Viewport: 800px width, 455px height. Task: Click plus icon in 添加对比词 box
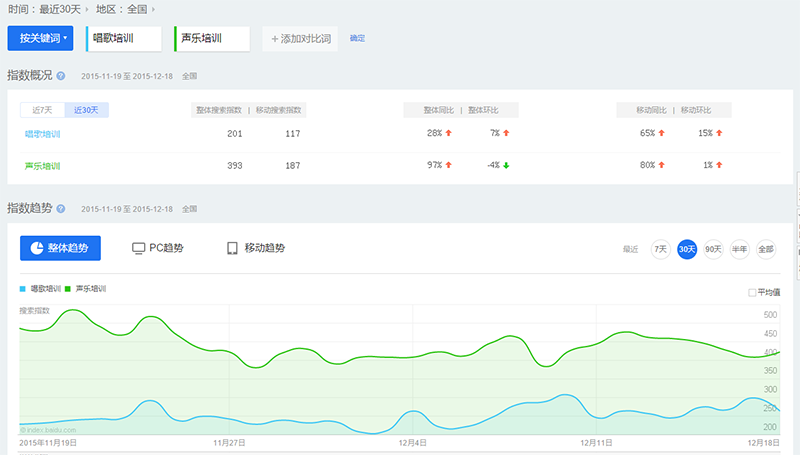pos(274,39)
